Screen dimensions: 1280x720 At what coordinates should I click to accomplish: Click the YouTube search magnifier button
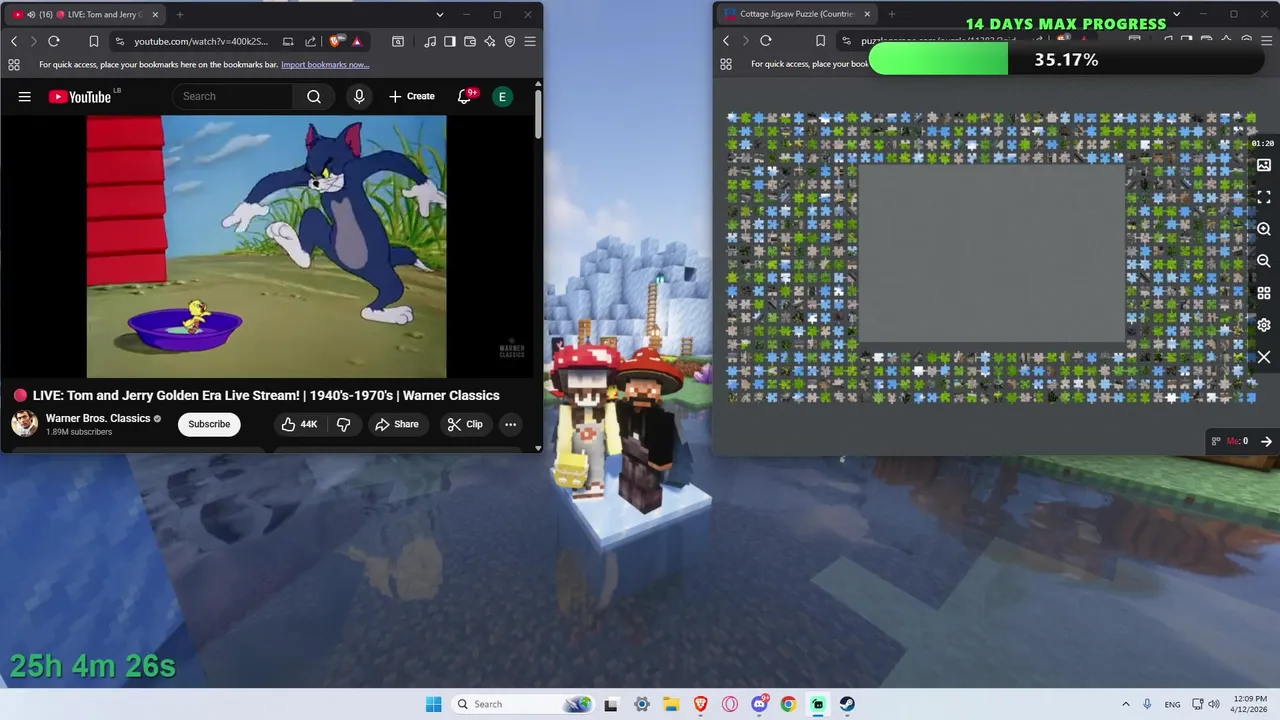[314, 96]
